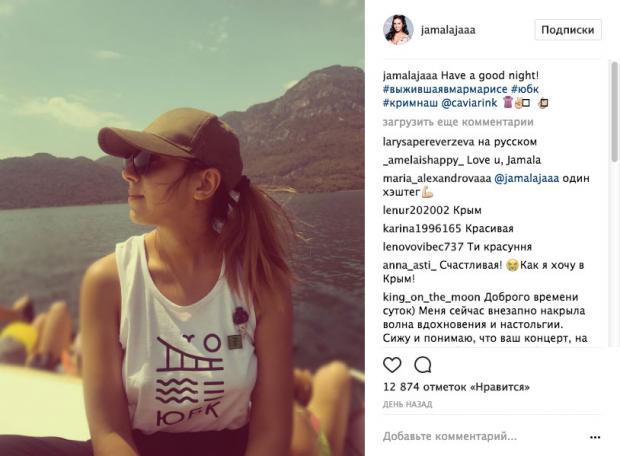Visit the @caviarink mention

pos(469,103)
